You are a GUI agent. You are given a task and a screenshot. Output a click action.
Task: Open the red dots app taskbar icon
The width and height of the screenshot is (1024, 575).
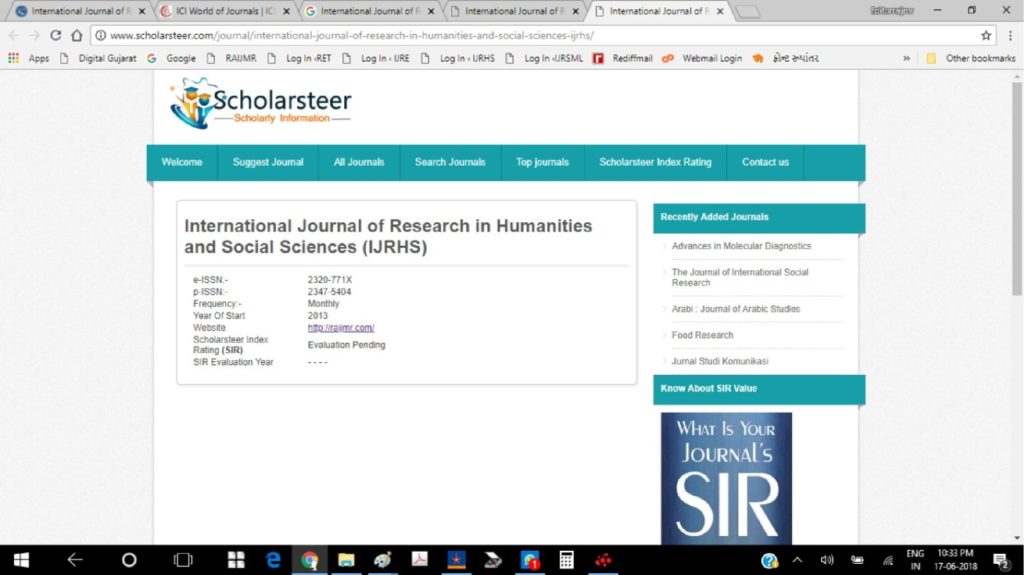[x=603, y=560]
